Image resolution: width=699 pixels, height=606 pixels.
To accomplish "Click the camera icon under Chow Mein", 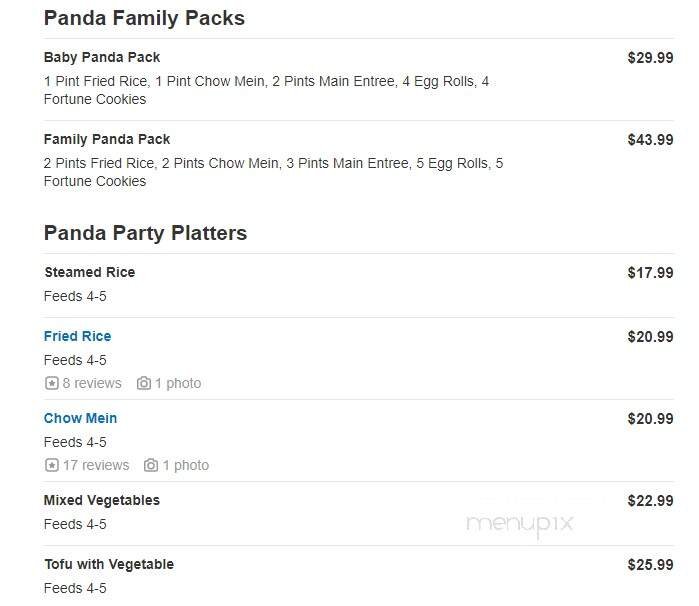I will click(x=151, y=465).
